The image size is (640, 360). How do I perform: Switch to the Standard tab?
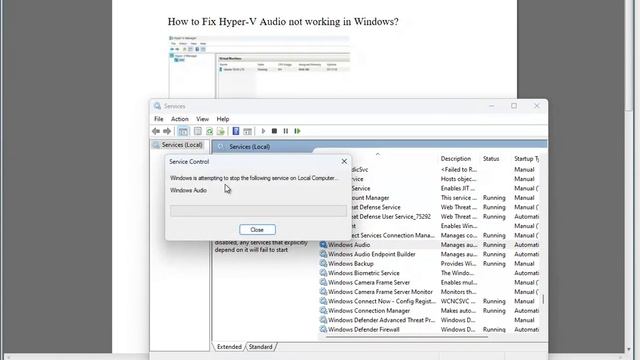(260, 347)
